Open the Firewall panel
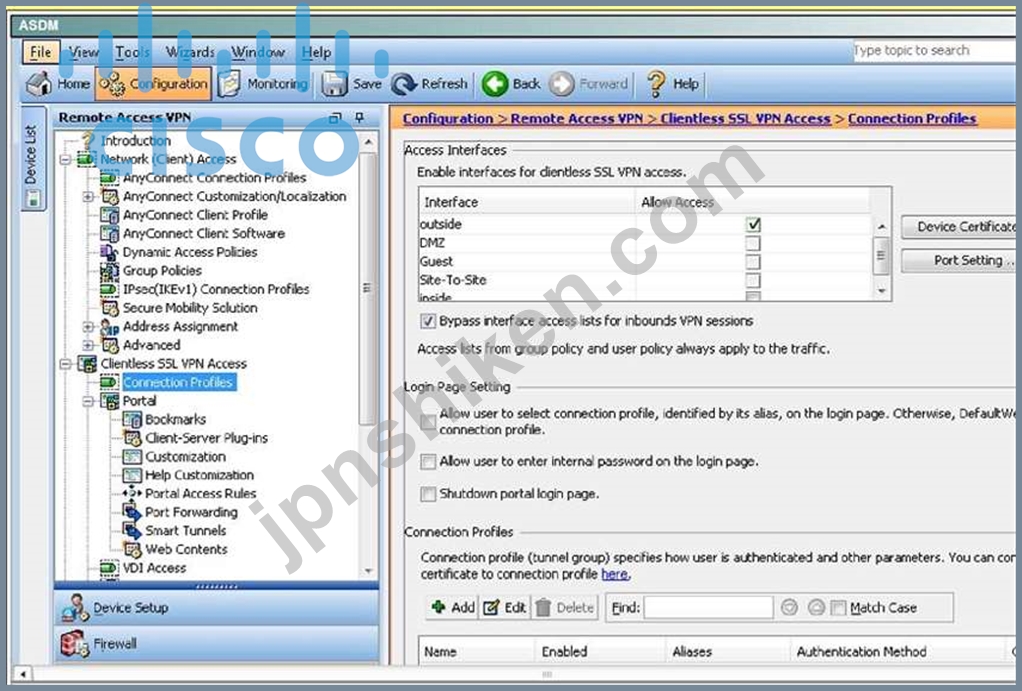The width and height of the screenshot is (1022, 691). pos(216,644)
